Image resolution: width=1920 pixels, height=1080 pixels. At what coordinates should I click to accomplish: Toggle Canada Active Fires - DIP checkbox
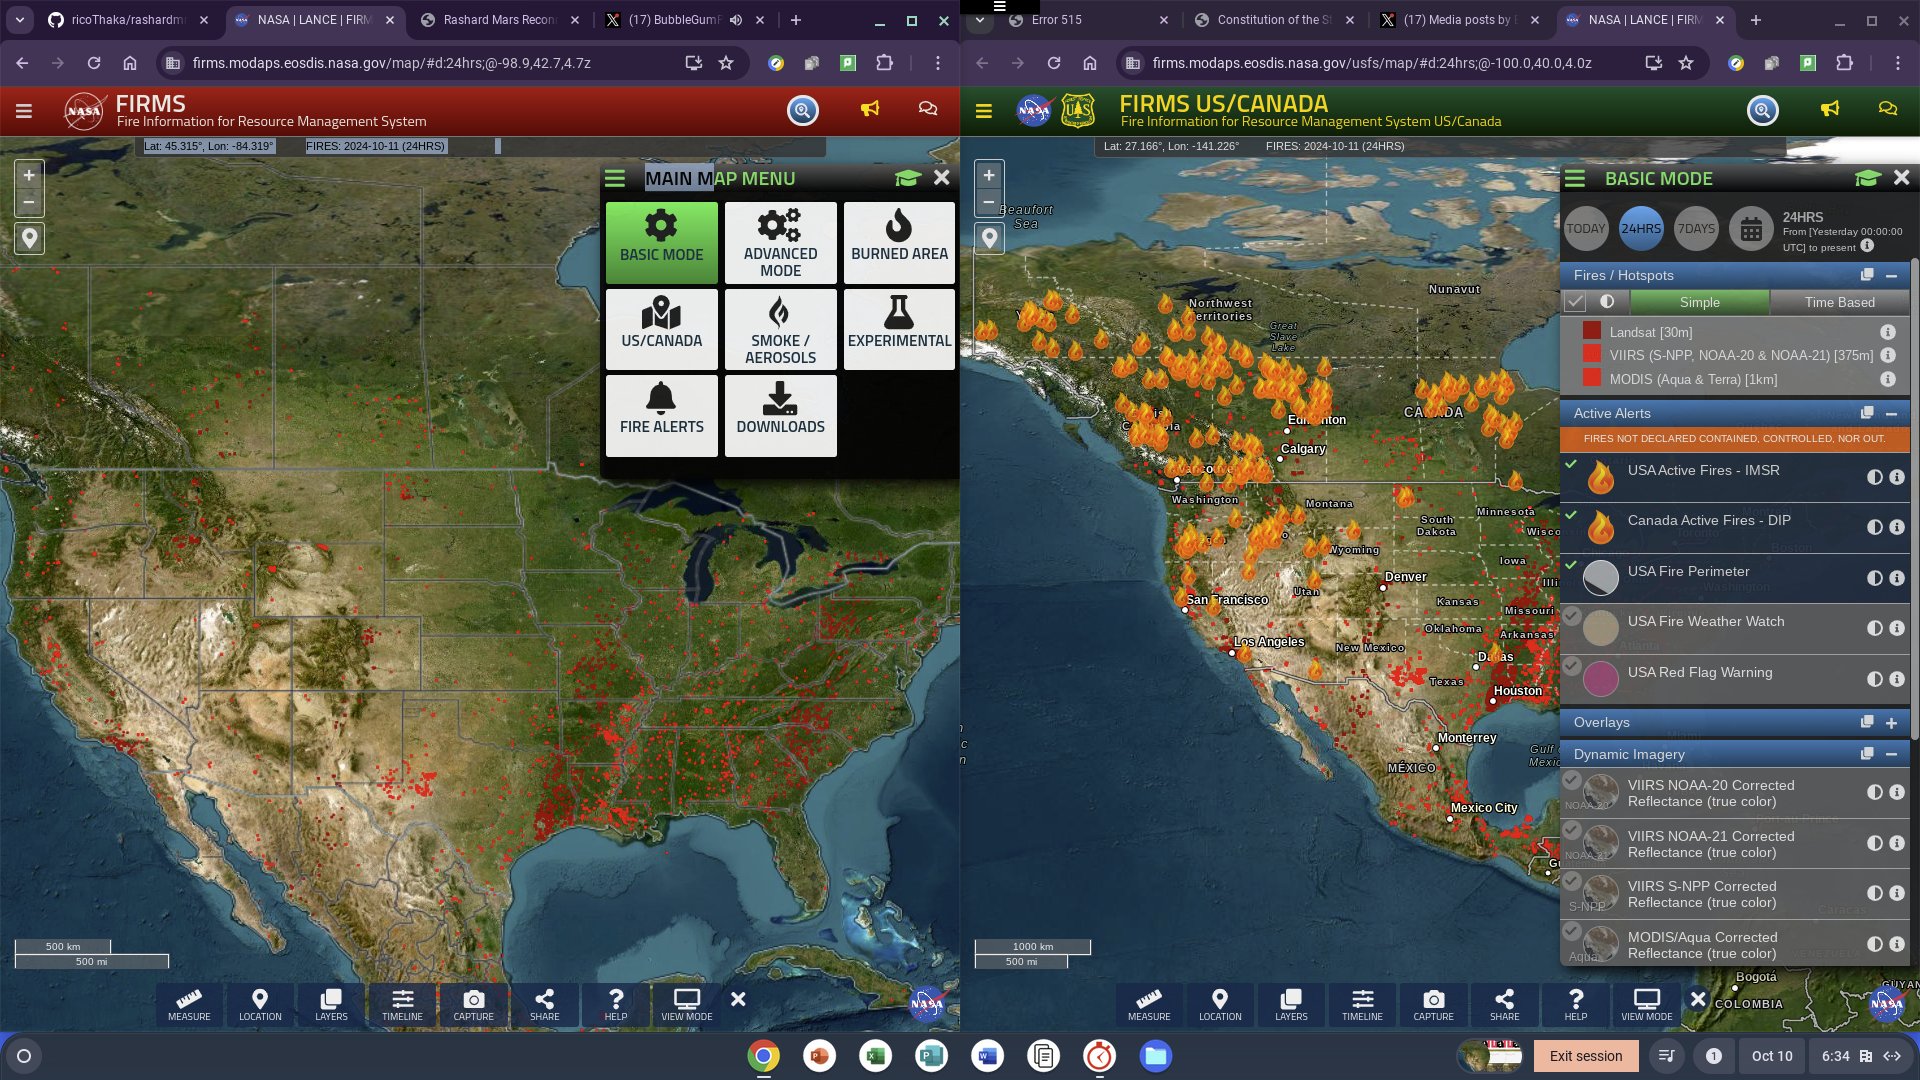tap(1571, 514)
